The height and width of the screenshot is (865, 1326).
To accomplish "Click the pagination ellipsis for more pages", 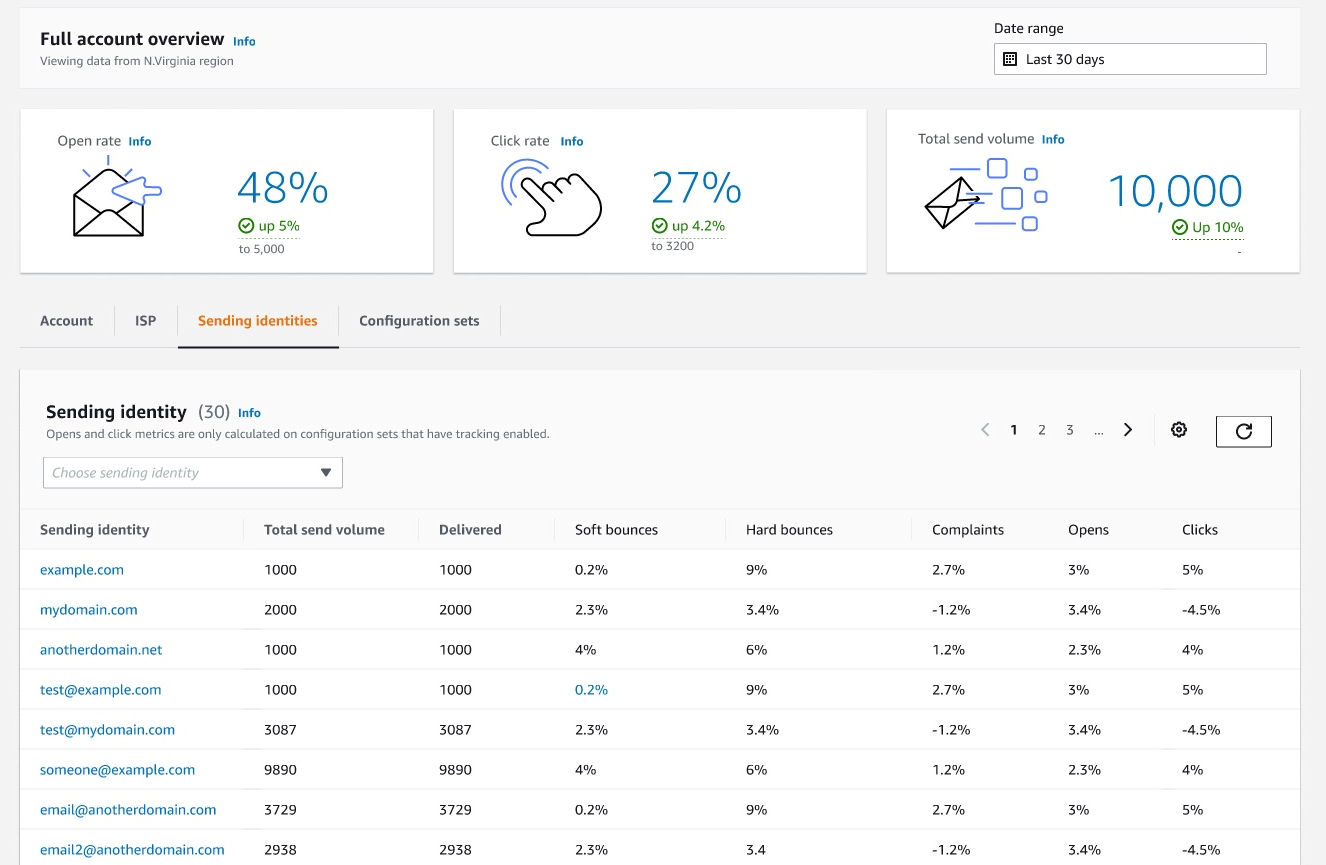I will pyautogui.click(x=1099, y=431).
